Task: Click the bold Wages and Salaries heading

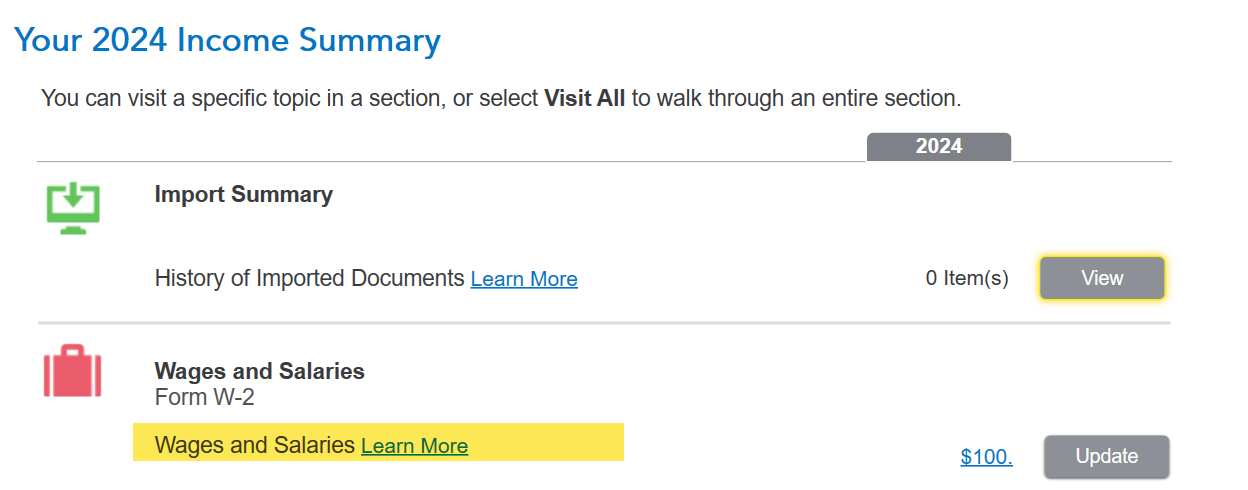Action: (x=260, y=372)
